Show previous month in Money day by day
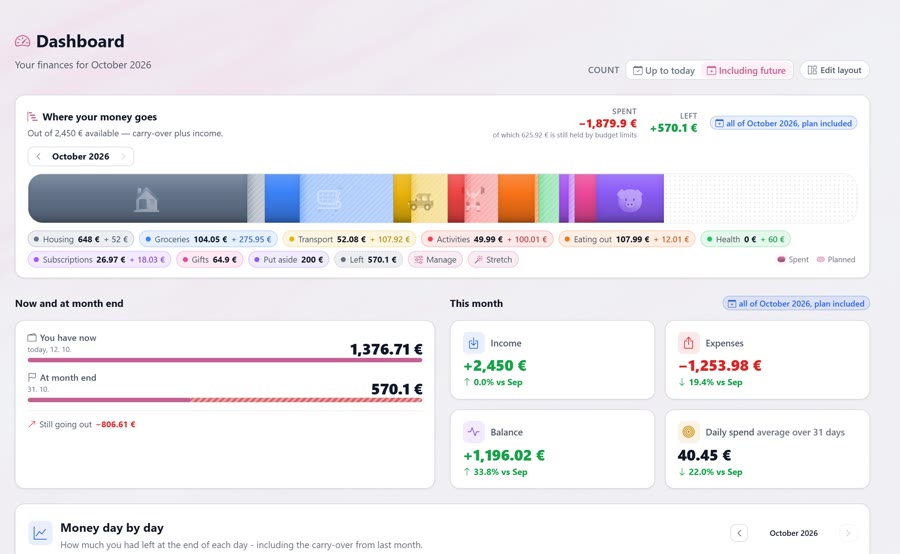This screenshot has width=900, height=554. 739,533
